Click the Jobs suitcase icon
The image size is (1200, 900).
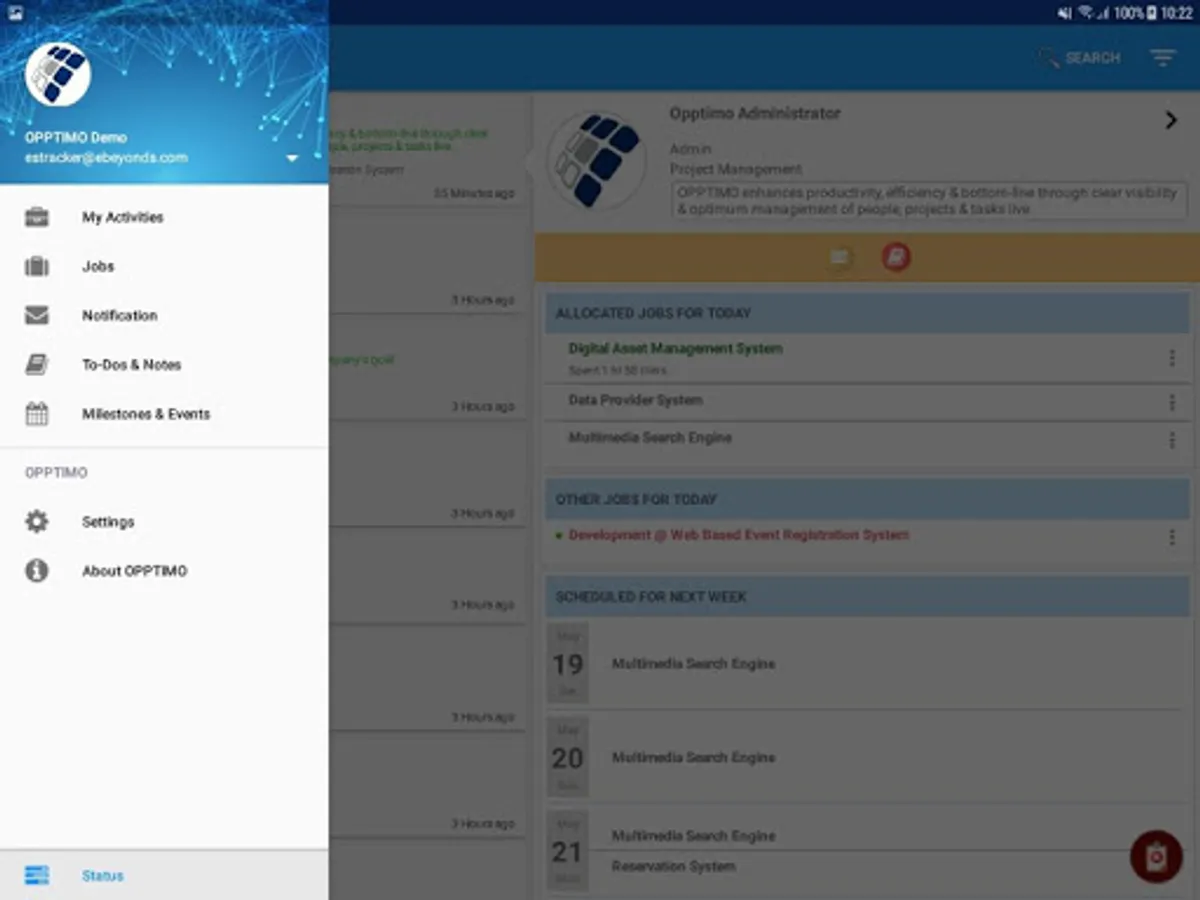point(37,266)
